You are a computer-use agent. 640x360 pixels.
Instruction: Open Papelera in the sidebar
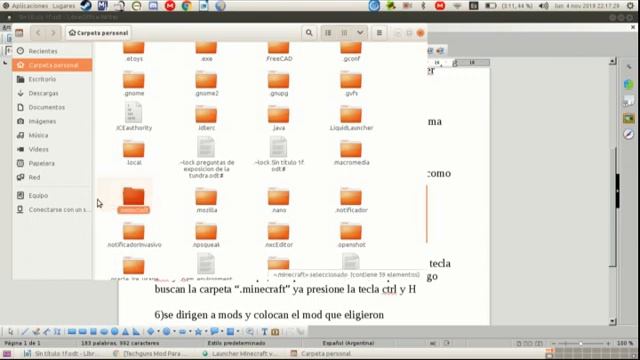[x=52, y=163]
